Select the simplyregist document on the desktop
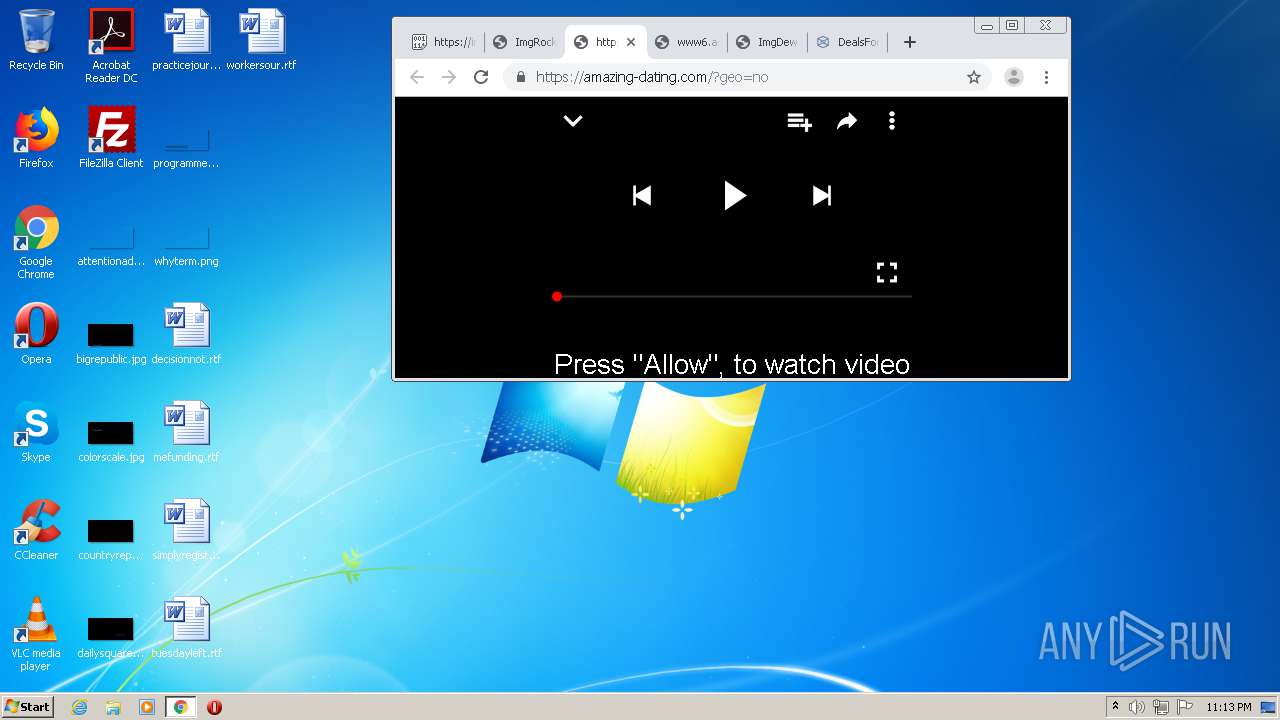Image resolution: width=1280 pixels, height=720 pixels. [186, 530]
